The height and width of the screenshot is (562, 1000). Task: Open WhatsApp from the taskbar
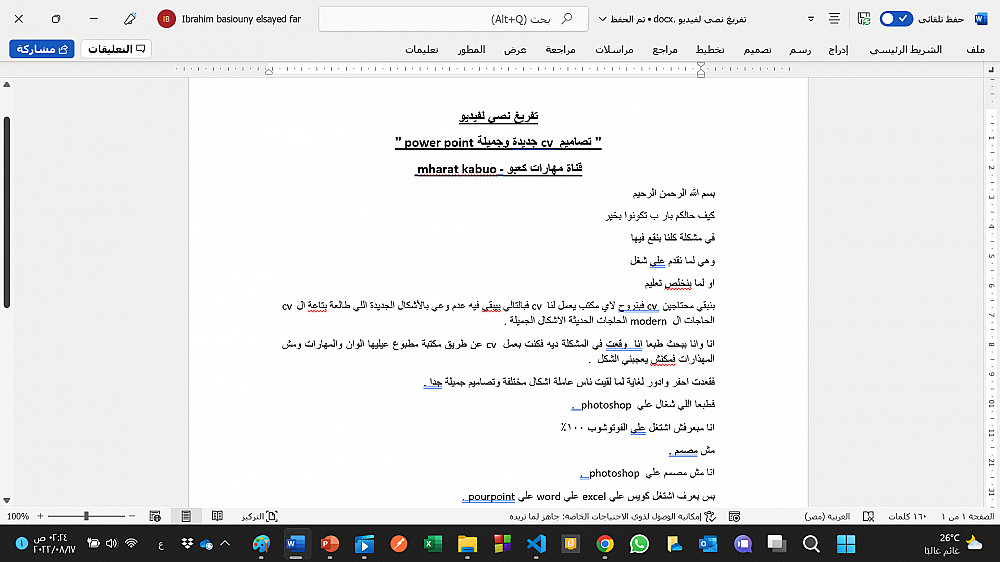click(639, 544)
